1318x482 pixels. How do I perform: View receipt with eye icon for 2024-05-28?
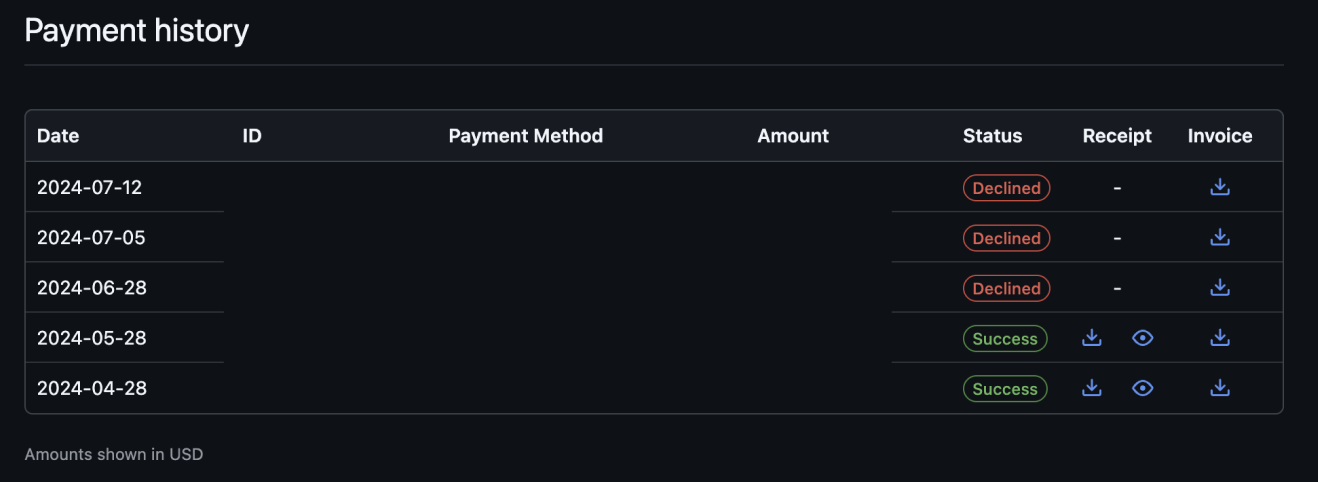click(x=1143, y=338)
